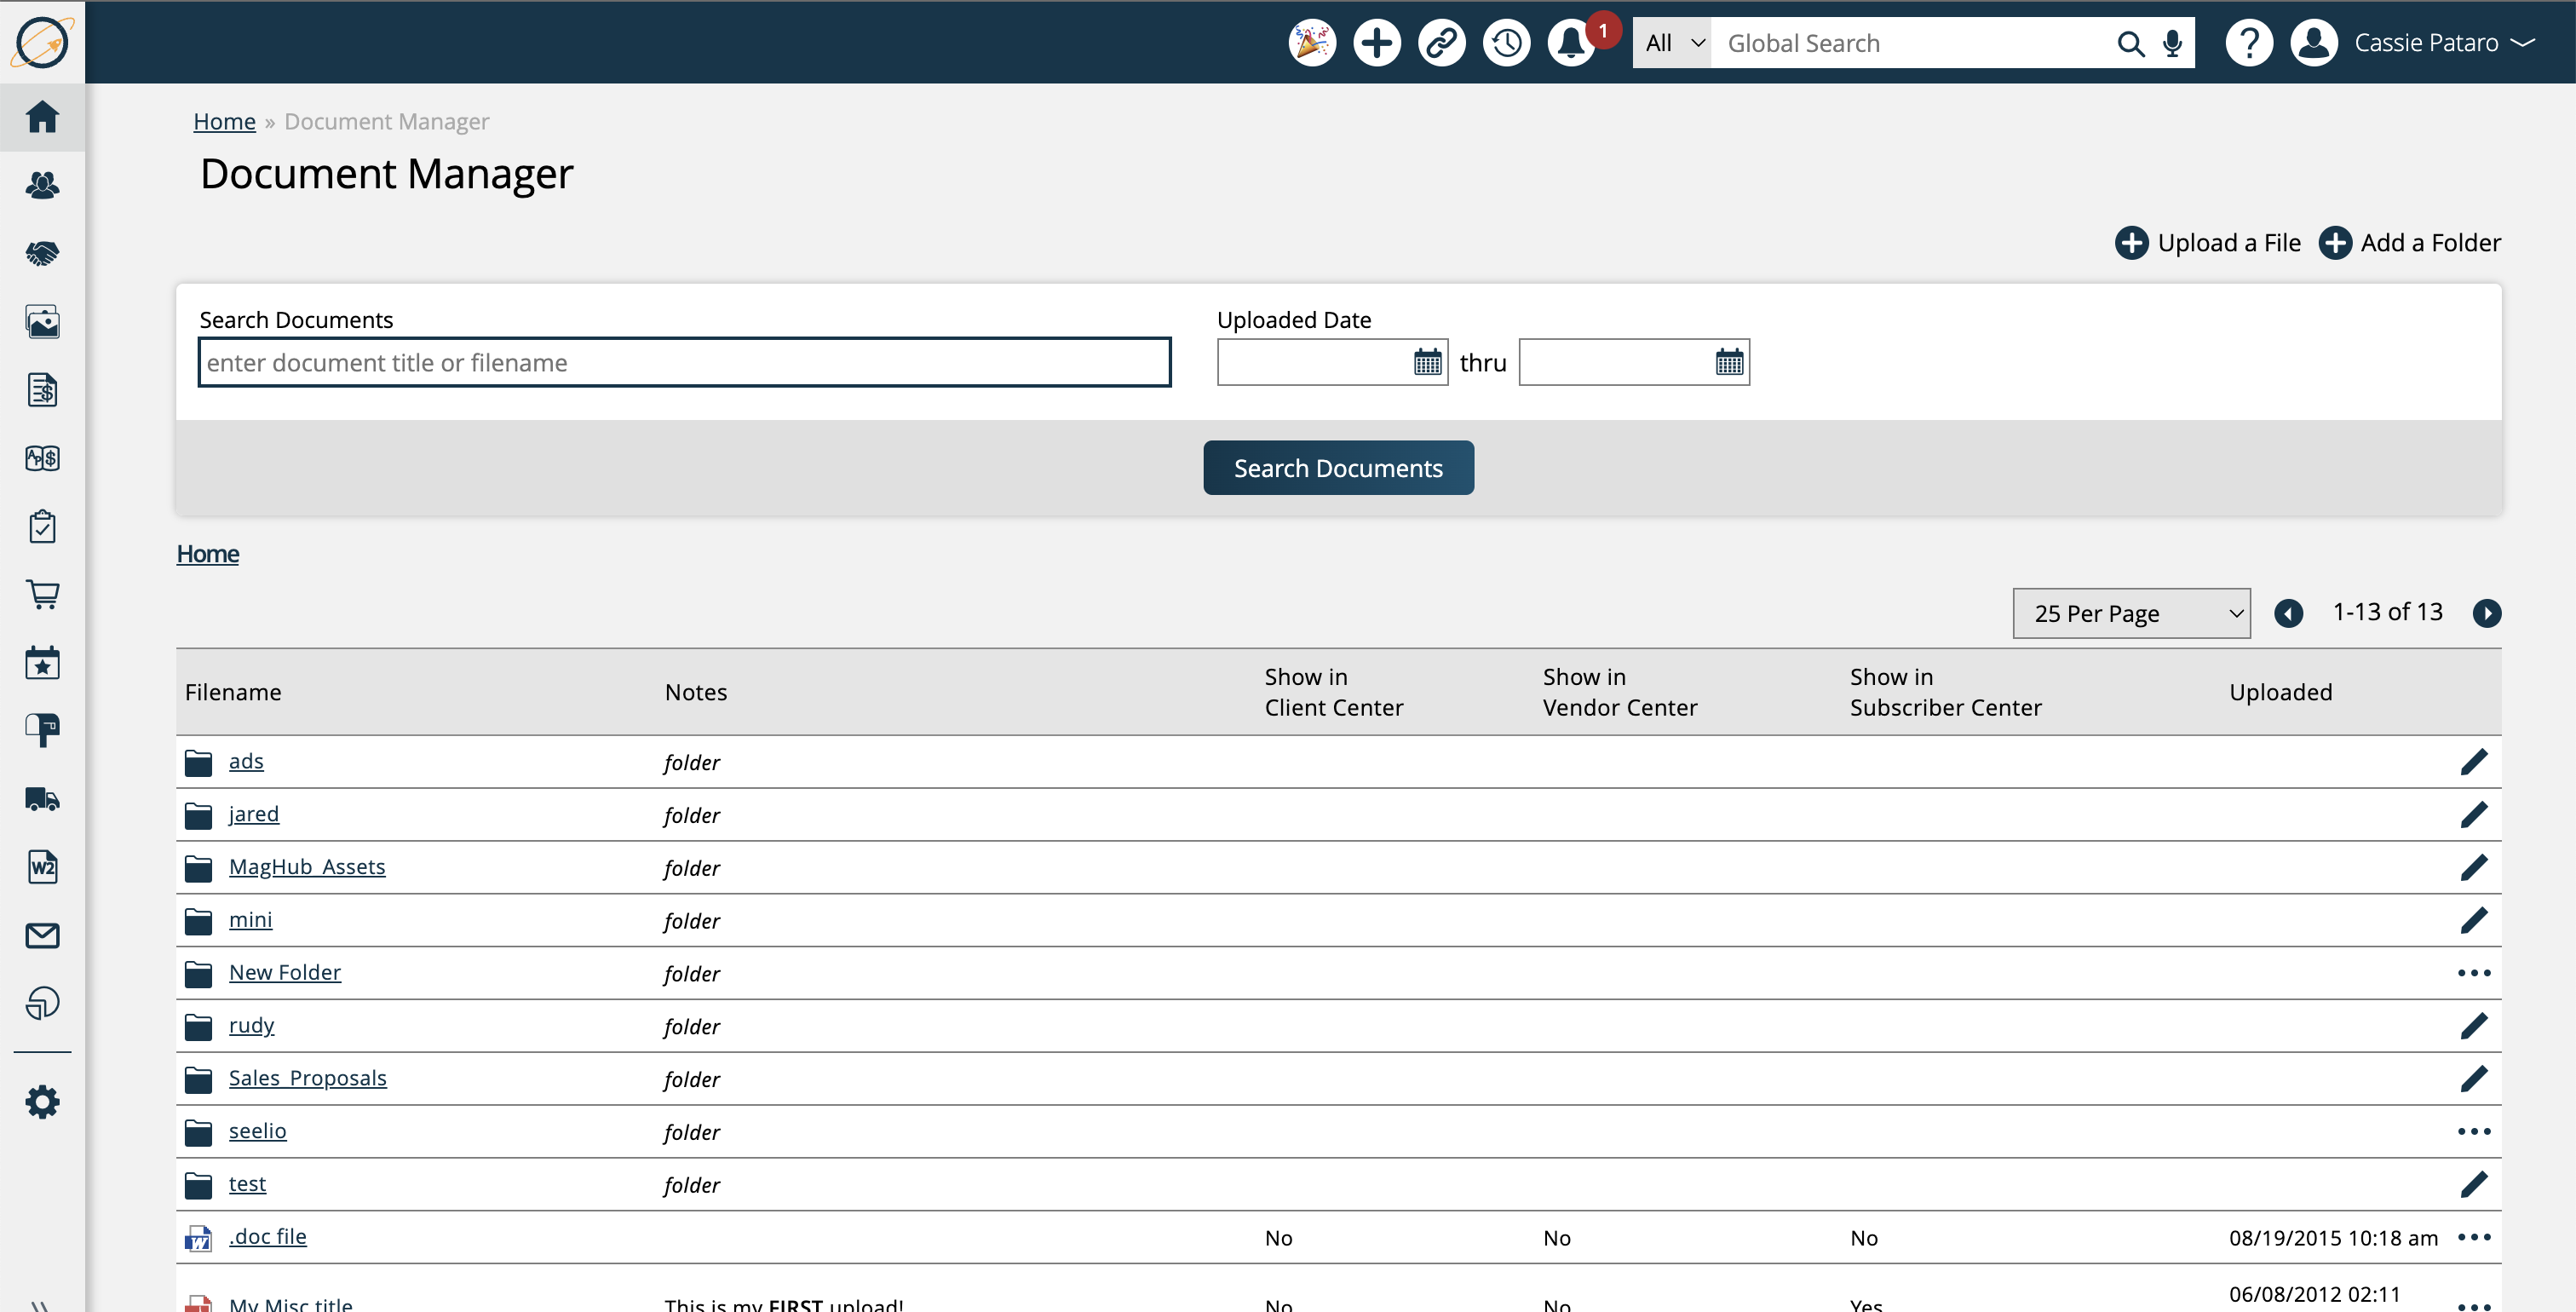Click the document title search field
This screenshot has width=2576, height=1312.
(x=684, y=362)
